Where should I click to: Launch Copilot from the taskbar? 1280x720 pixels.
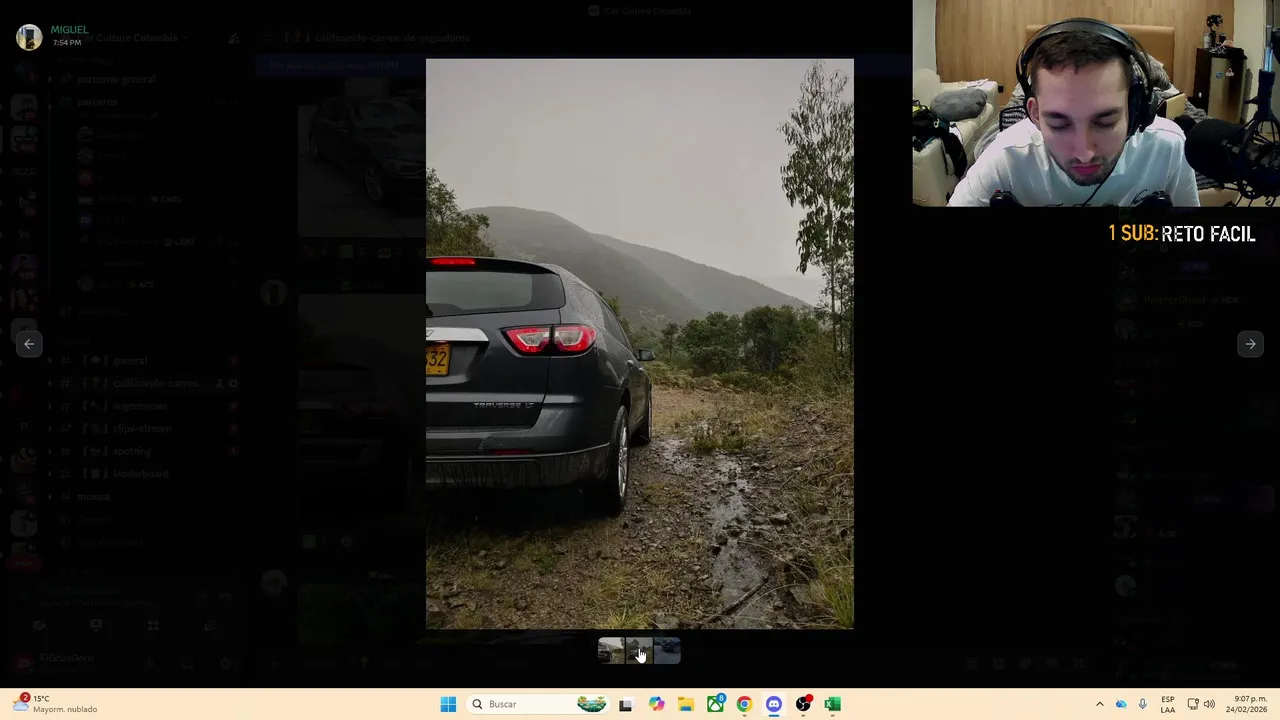[x=656, y=704]
